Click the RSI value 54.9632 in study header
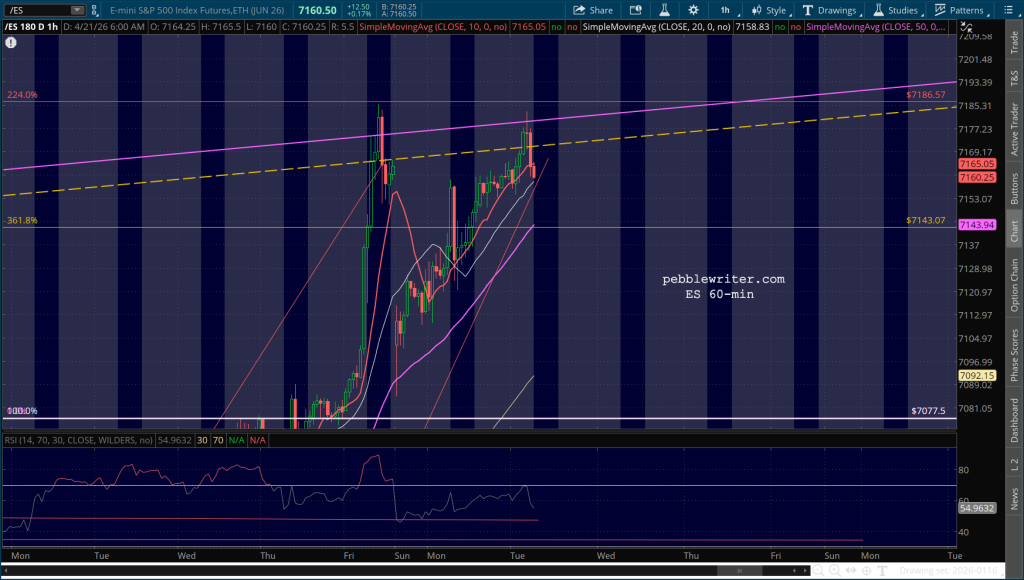This screenshot has height=580, width=1024. pyautogui.click(x=175, y=440)
